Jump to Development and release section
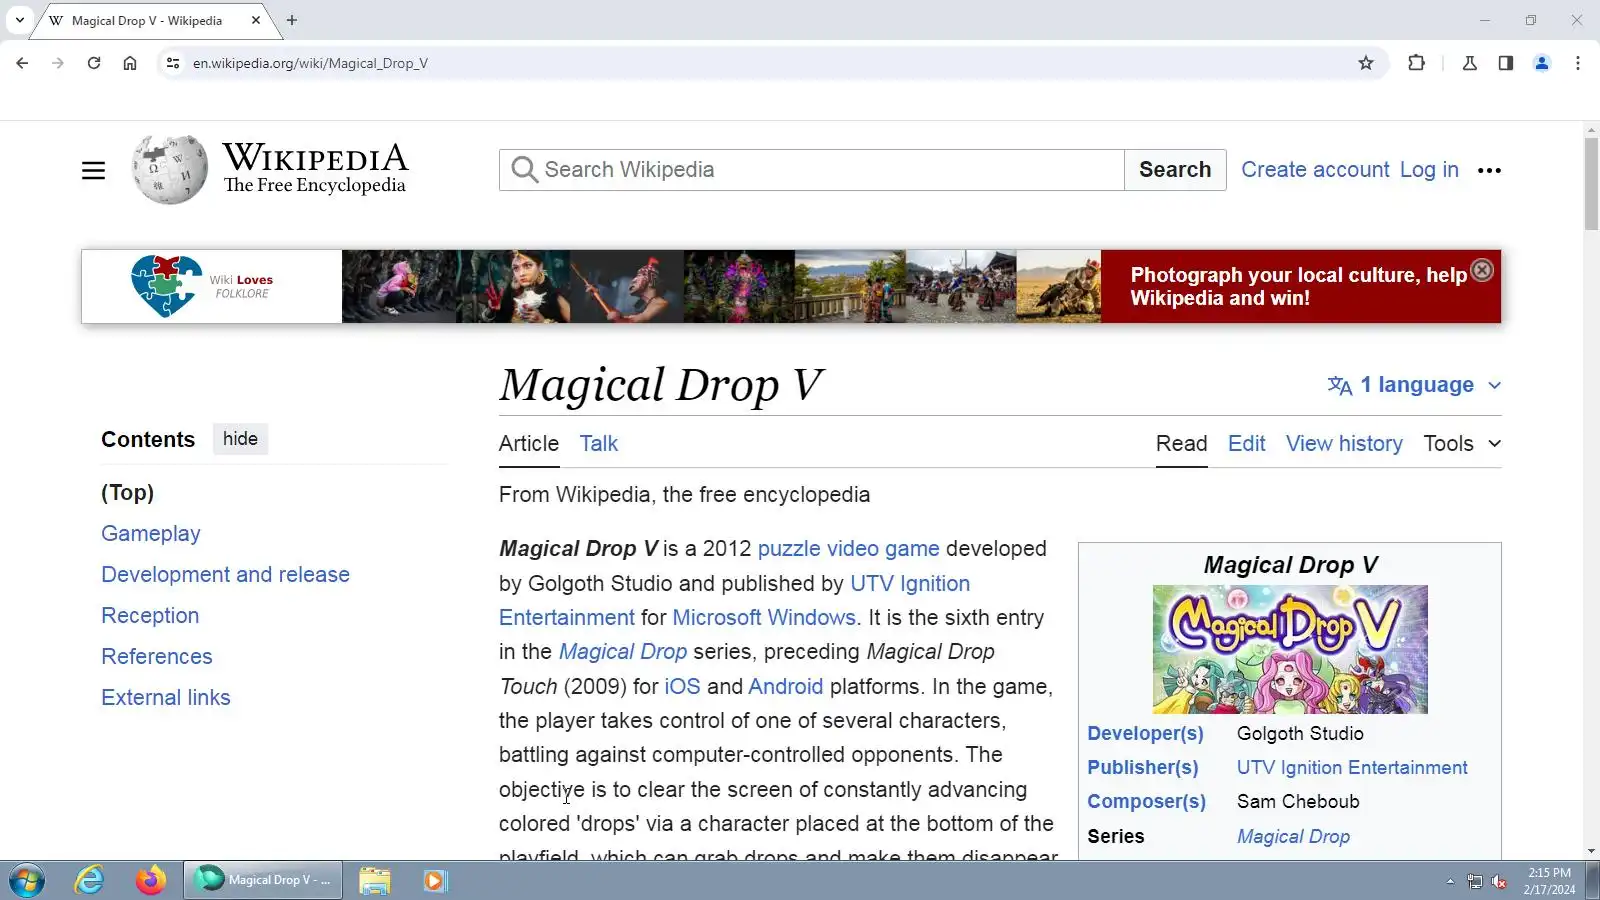The width and height of the screenshot is (1600, 900). pos(226,575)
